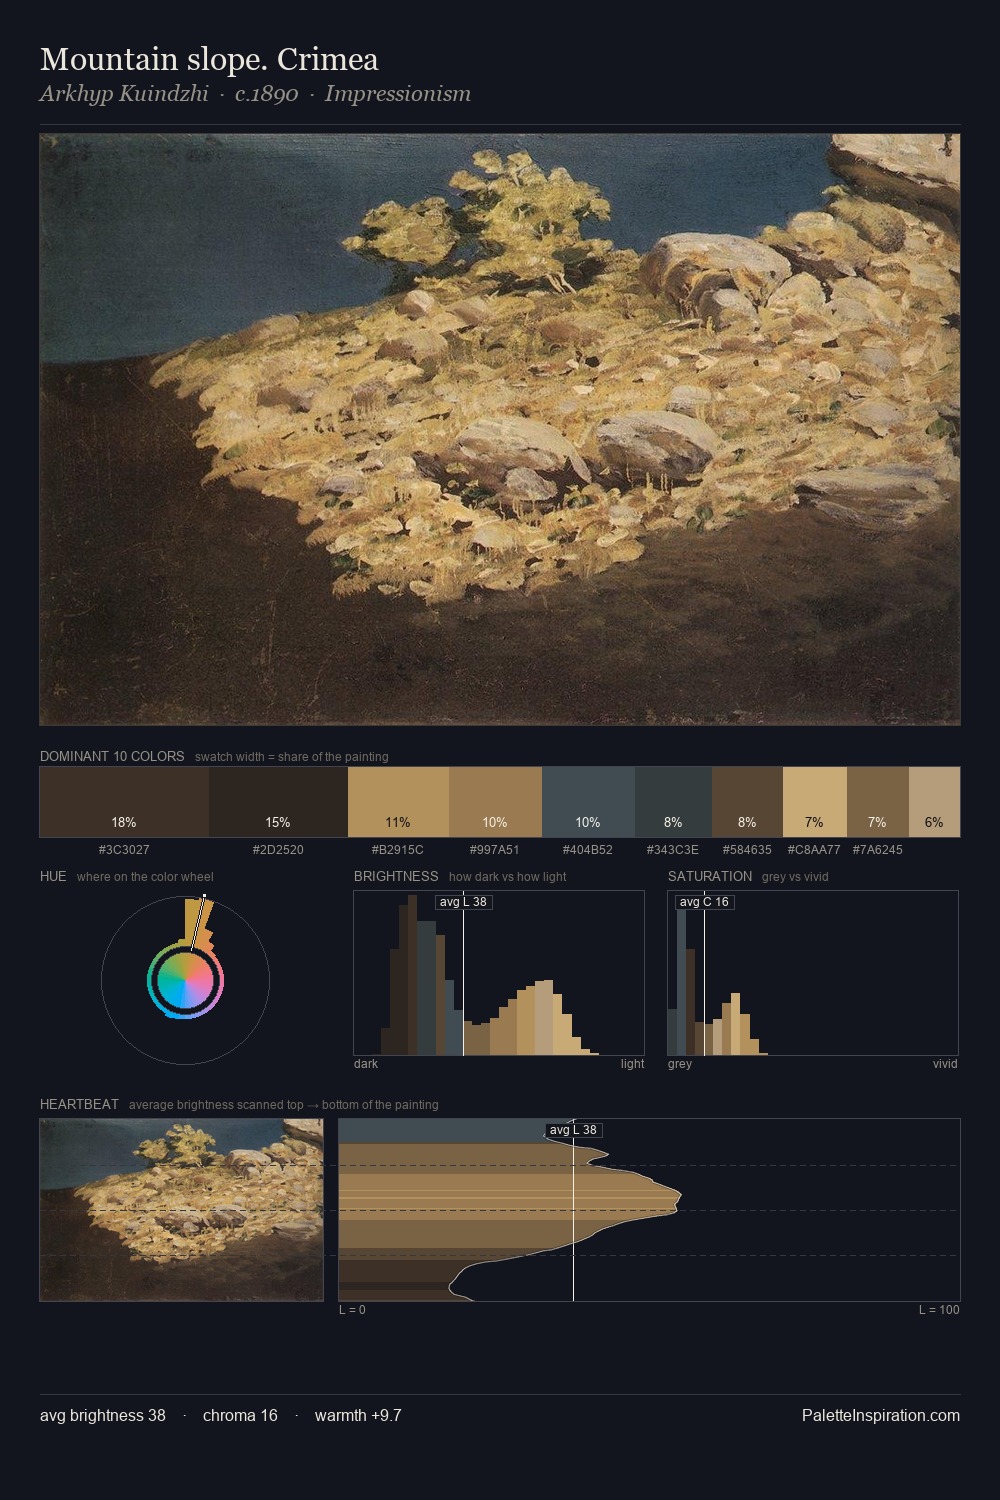This screenshot has height=1500, width=1000.
Task: Select the 7% light sand swatch above #C8AA77
Action: coord(815,802)
